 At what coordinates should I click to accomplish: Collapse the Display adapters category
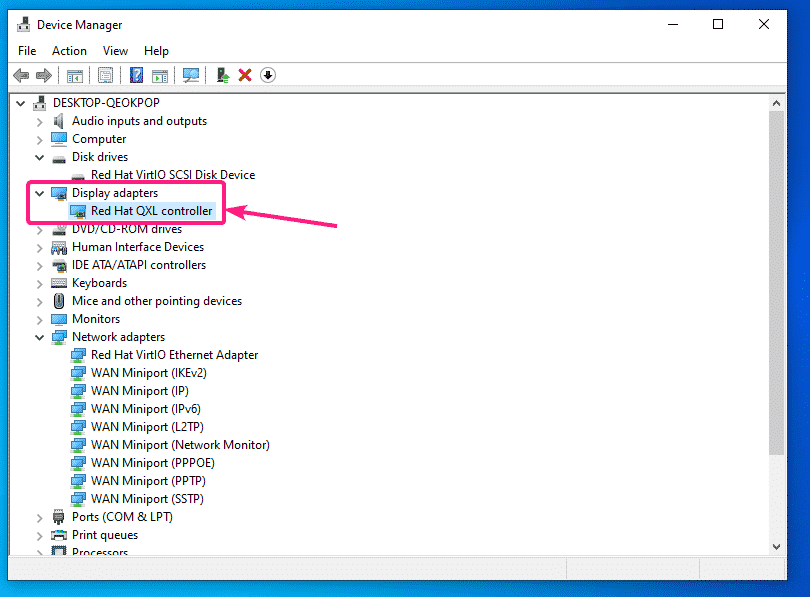pyautogui.click(x=40, y=193)
